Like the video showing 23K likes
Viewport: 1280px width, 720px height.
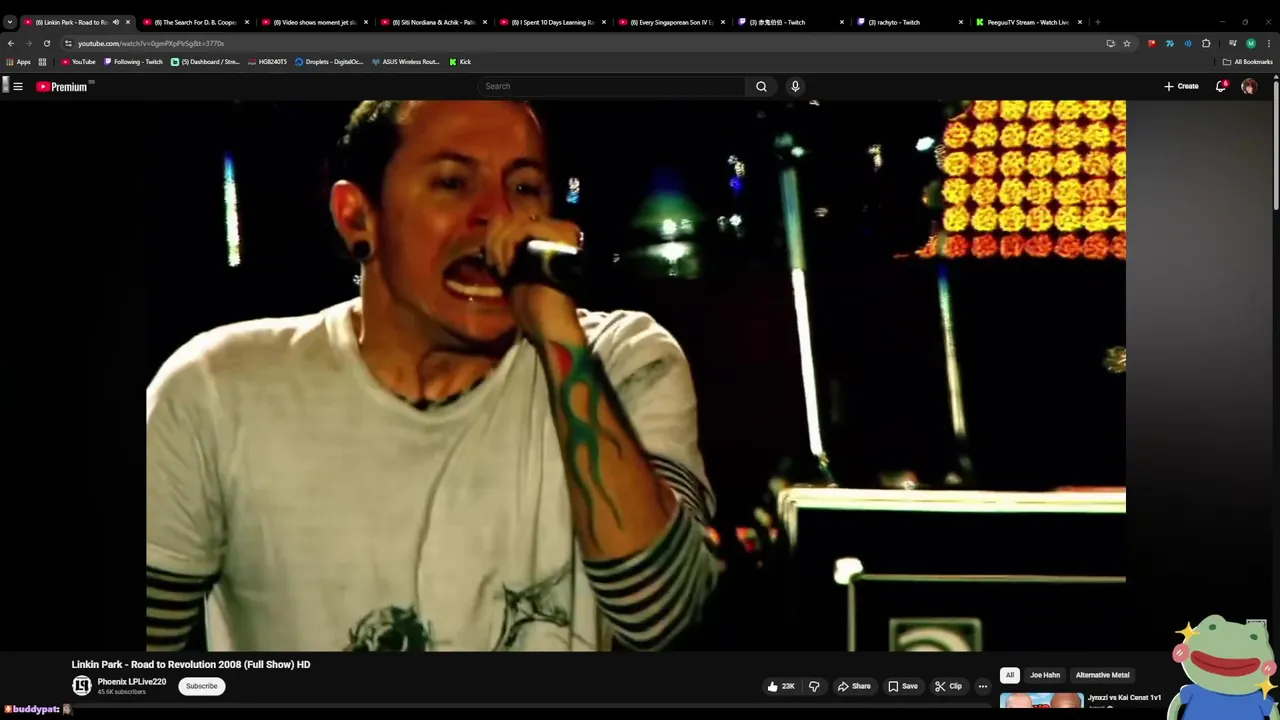(780, 686)
